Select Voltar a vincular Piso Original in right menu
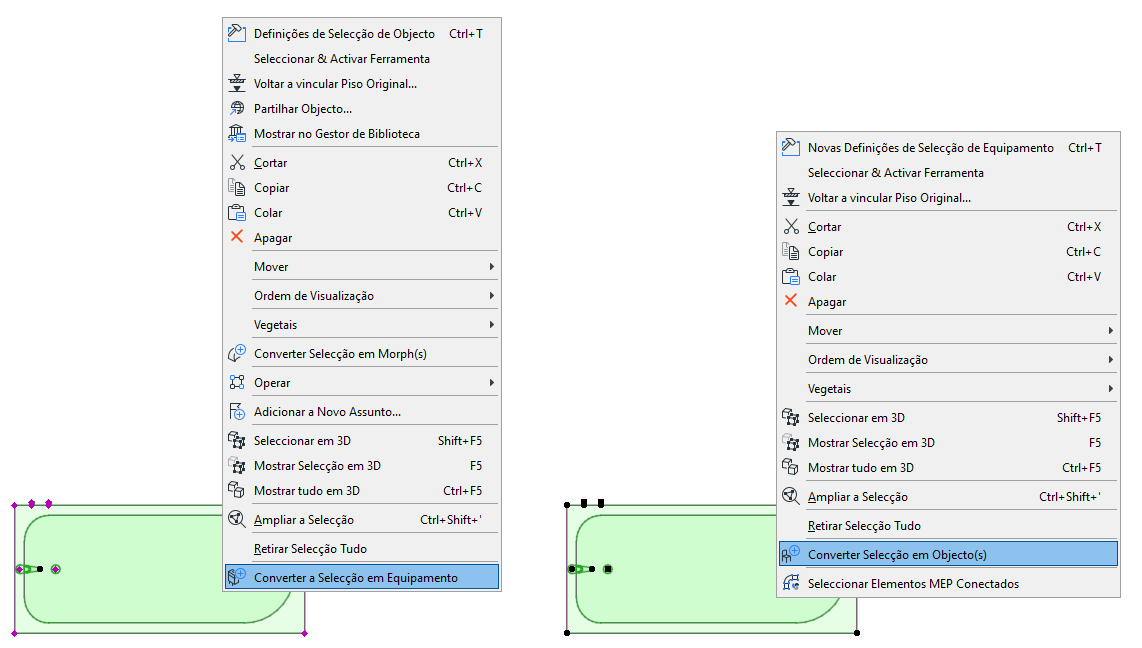Viewport: 1142px width, 648px height. (948, 197)
